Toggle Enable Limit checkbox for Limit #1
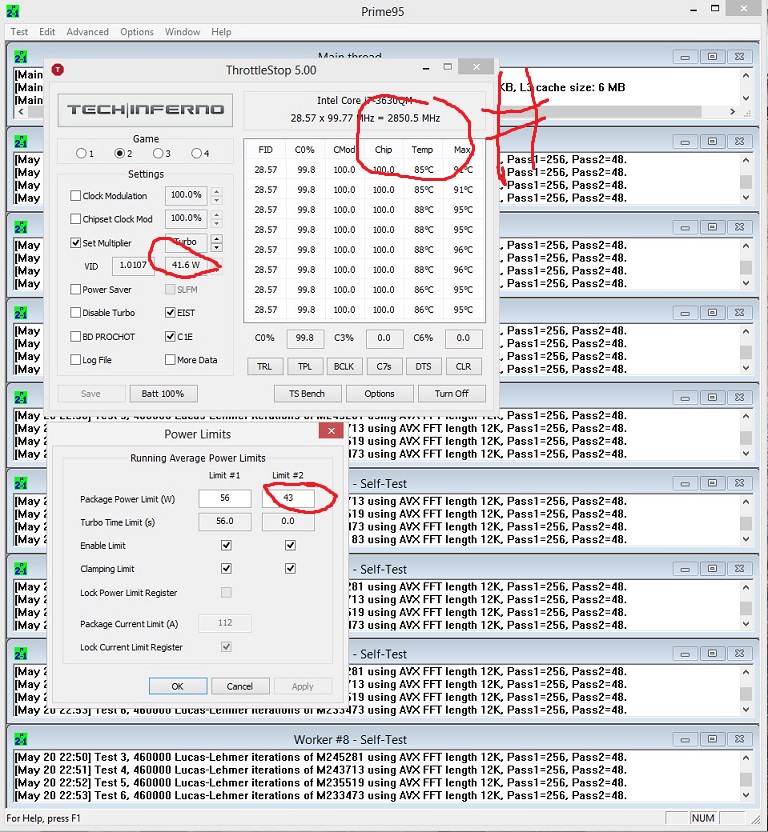 click(x=226, y=545)
